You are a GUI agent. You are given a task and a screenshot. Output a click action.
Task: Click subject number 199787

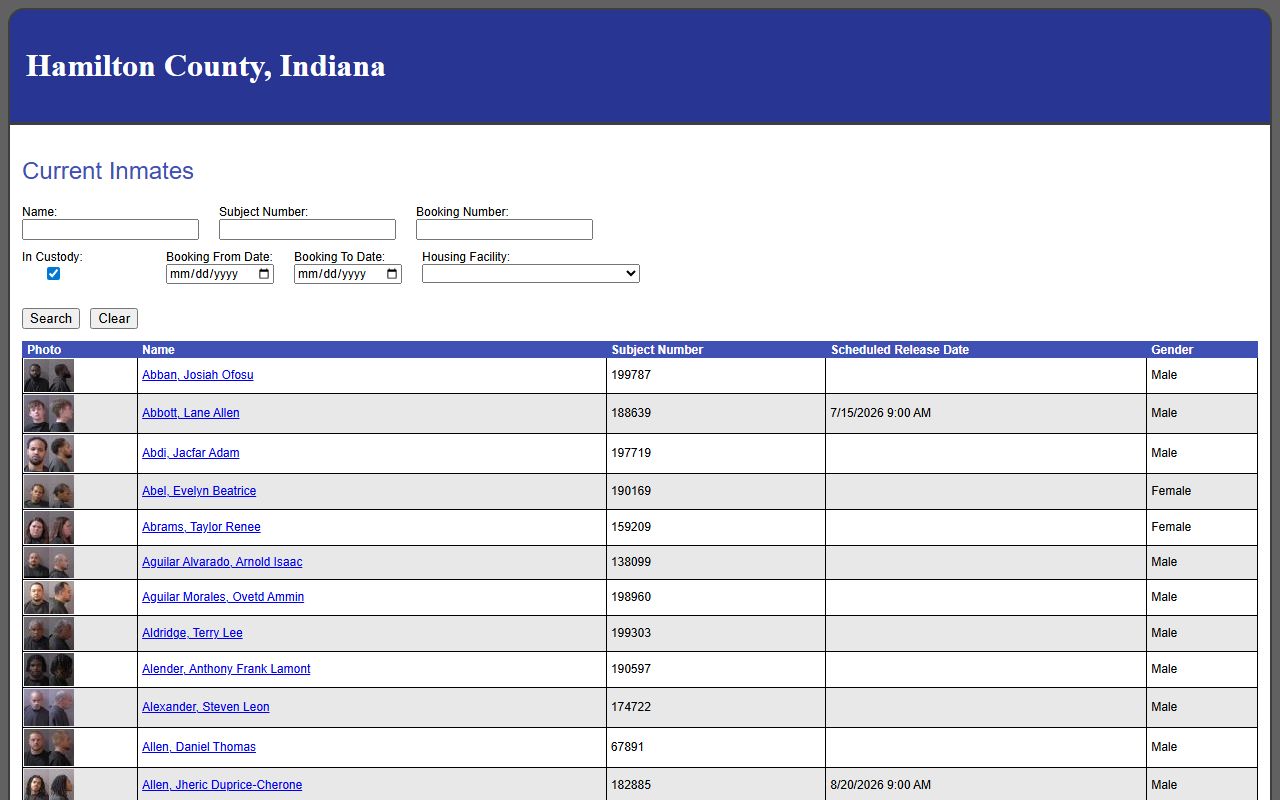point(631,375)
